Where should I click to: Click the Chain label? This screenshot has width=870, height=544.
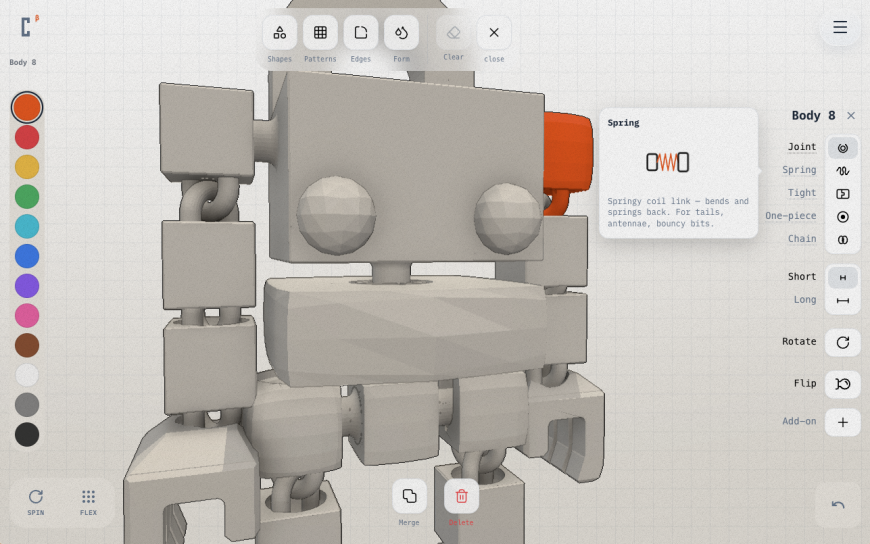click(x=802, y=239)
